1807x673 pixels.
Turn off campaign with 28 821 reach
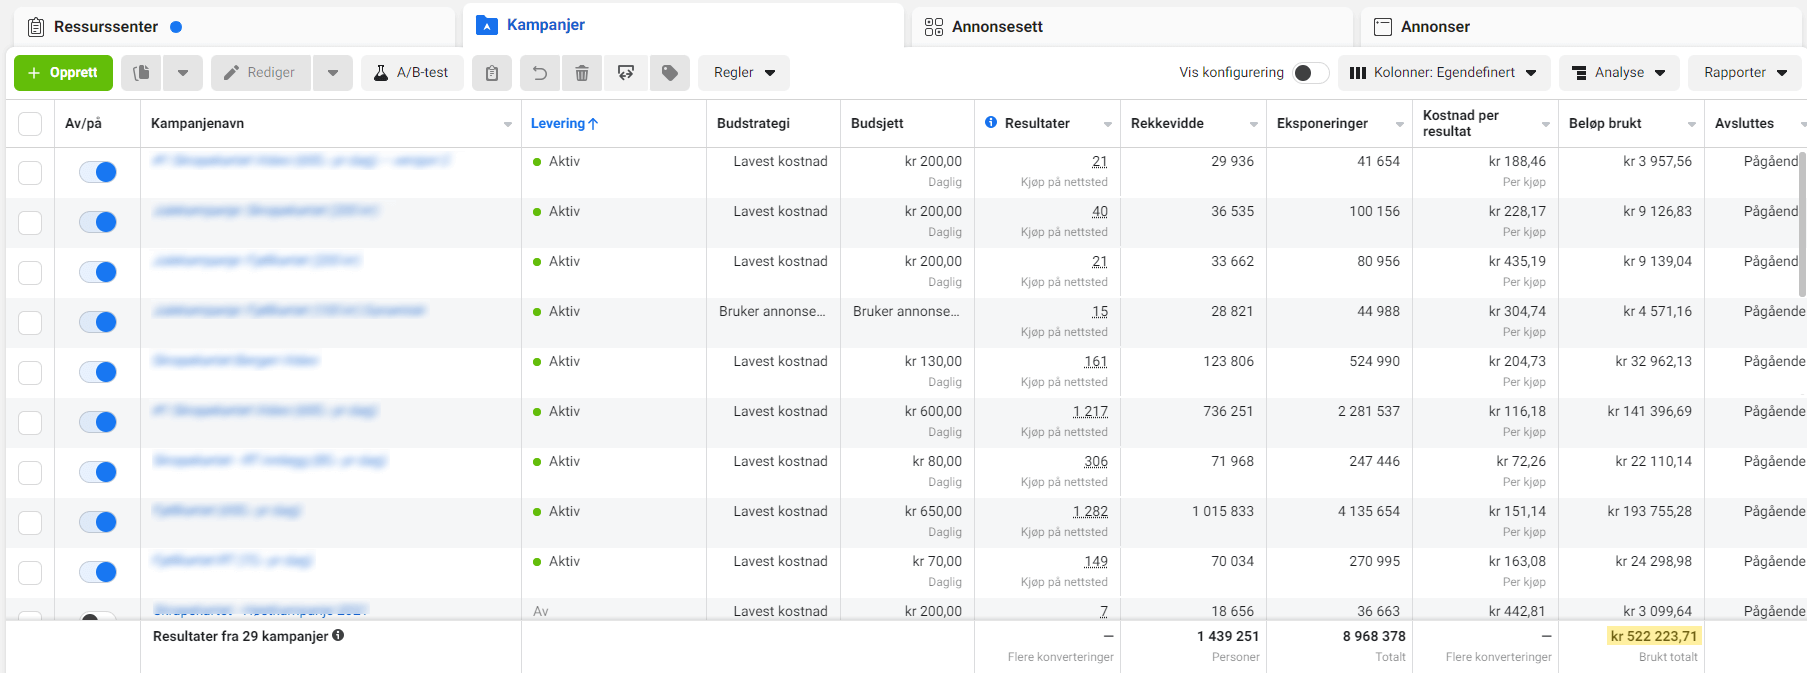(x=98, y=322)
